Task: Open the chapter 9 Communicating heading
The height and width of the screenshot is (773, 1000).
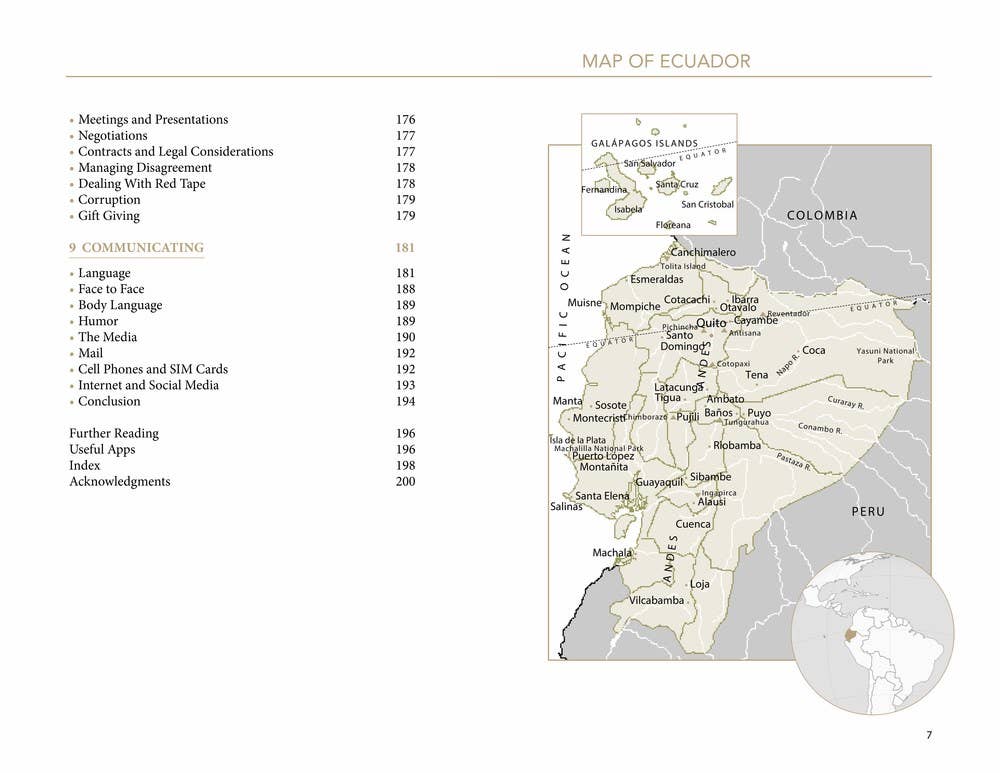Action: 242,247
